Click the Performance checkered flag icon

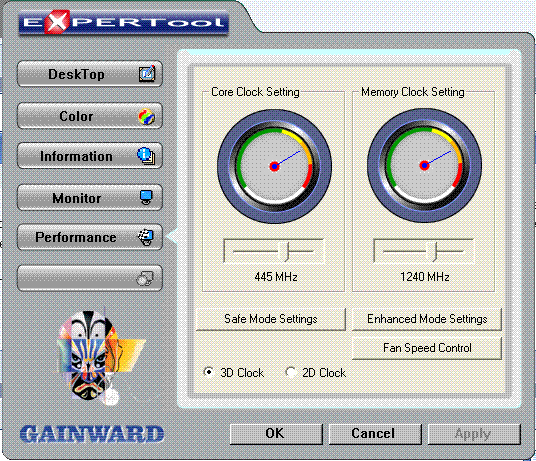click(x=146, y=237)
